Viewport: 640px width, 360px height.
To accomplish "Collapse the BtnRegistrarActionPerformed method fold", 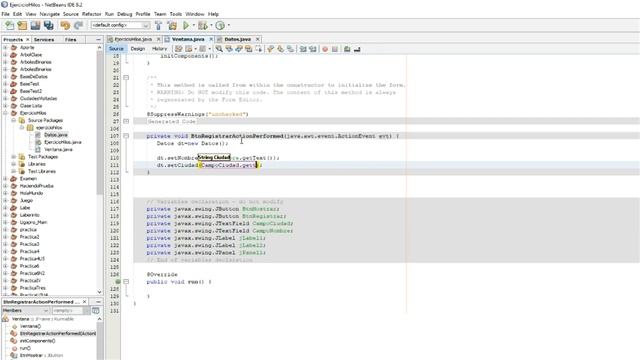I will pyautogui.click(x=126, y=136).
